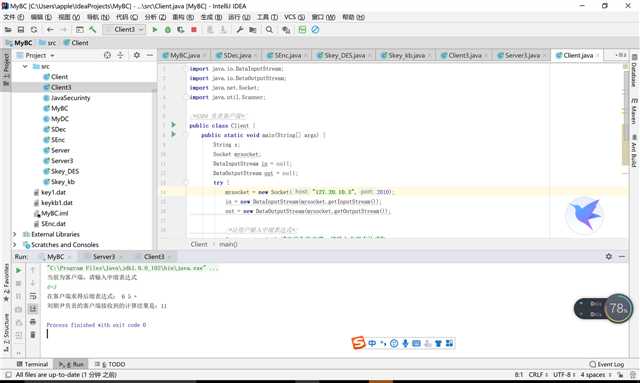
Task: Open Settings via the wrench toolbar icon
Action: pos(240,29)
